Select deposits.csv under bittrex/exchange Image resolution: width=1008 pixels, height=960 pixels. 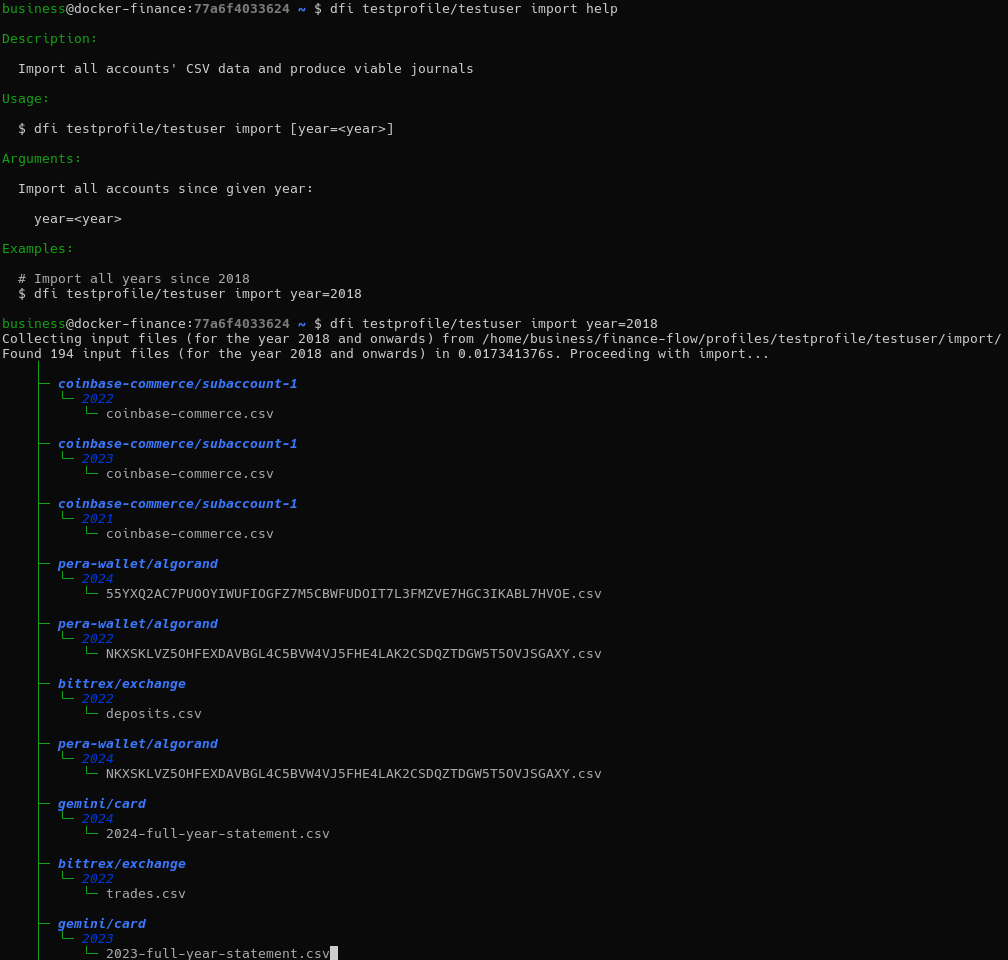tap(153, 714)
